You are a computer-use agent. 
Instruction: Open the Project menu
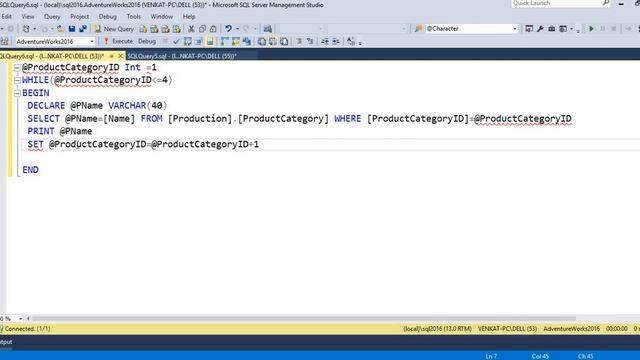pyautogui.click(x=79, y=16)
